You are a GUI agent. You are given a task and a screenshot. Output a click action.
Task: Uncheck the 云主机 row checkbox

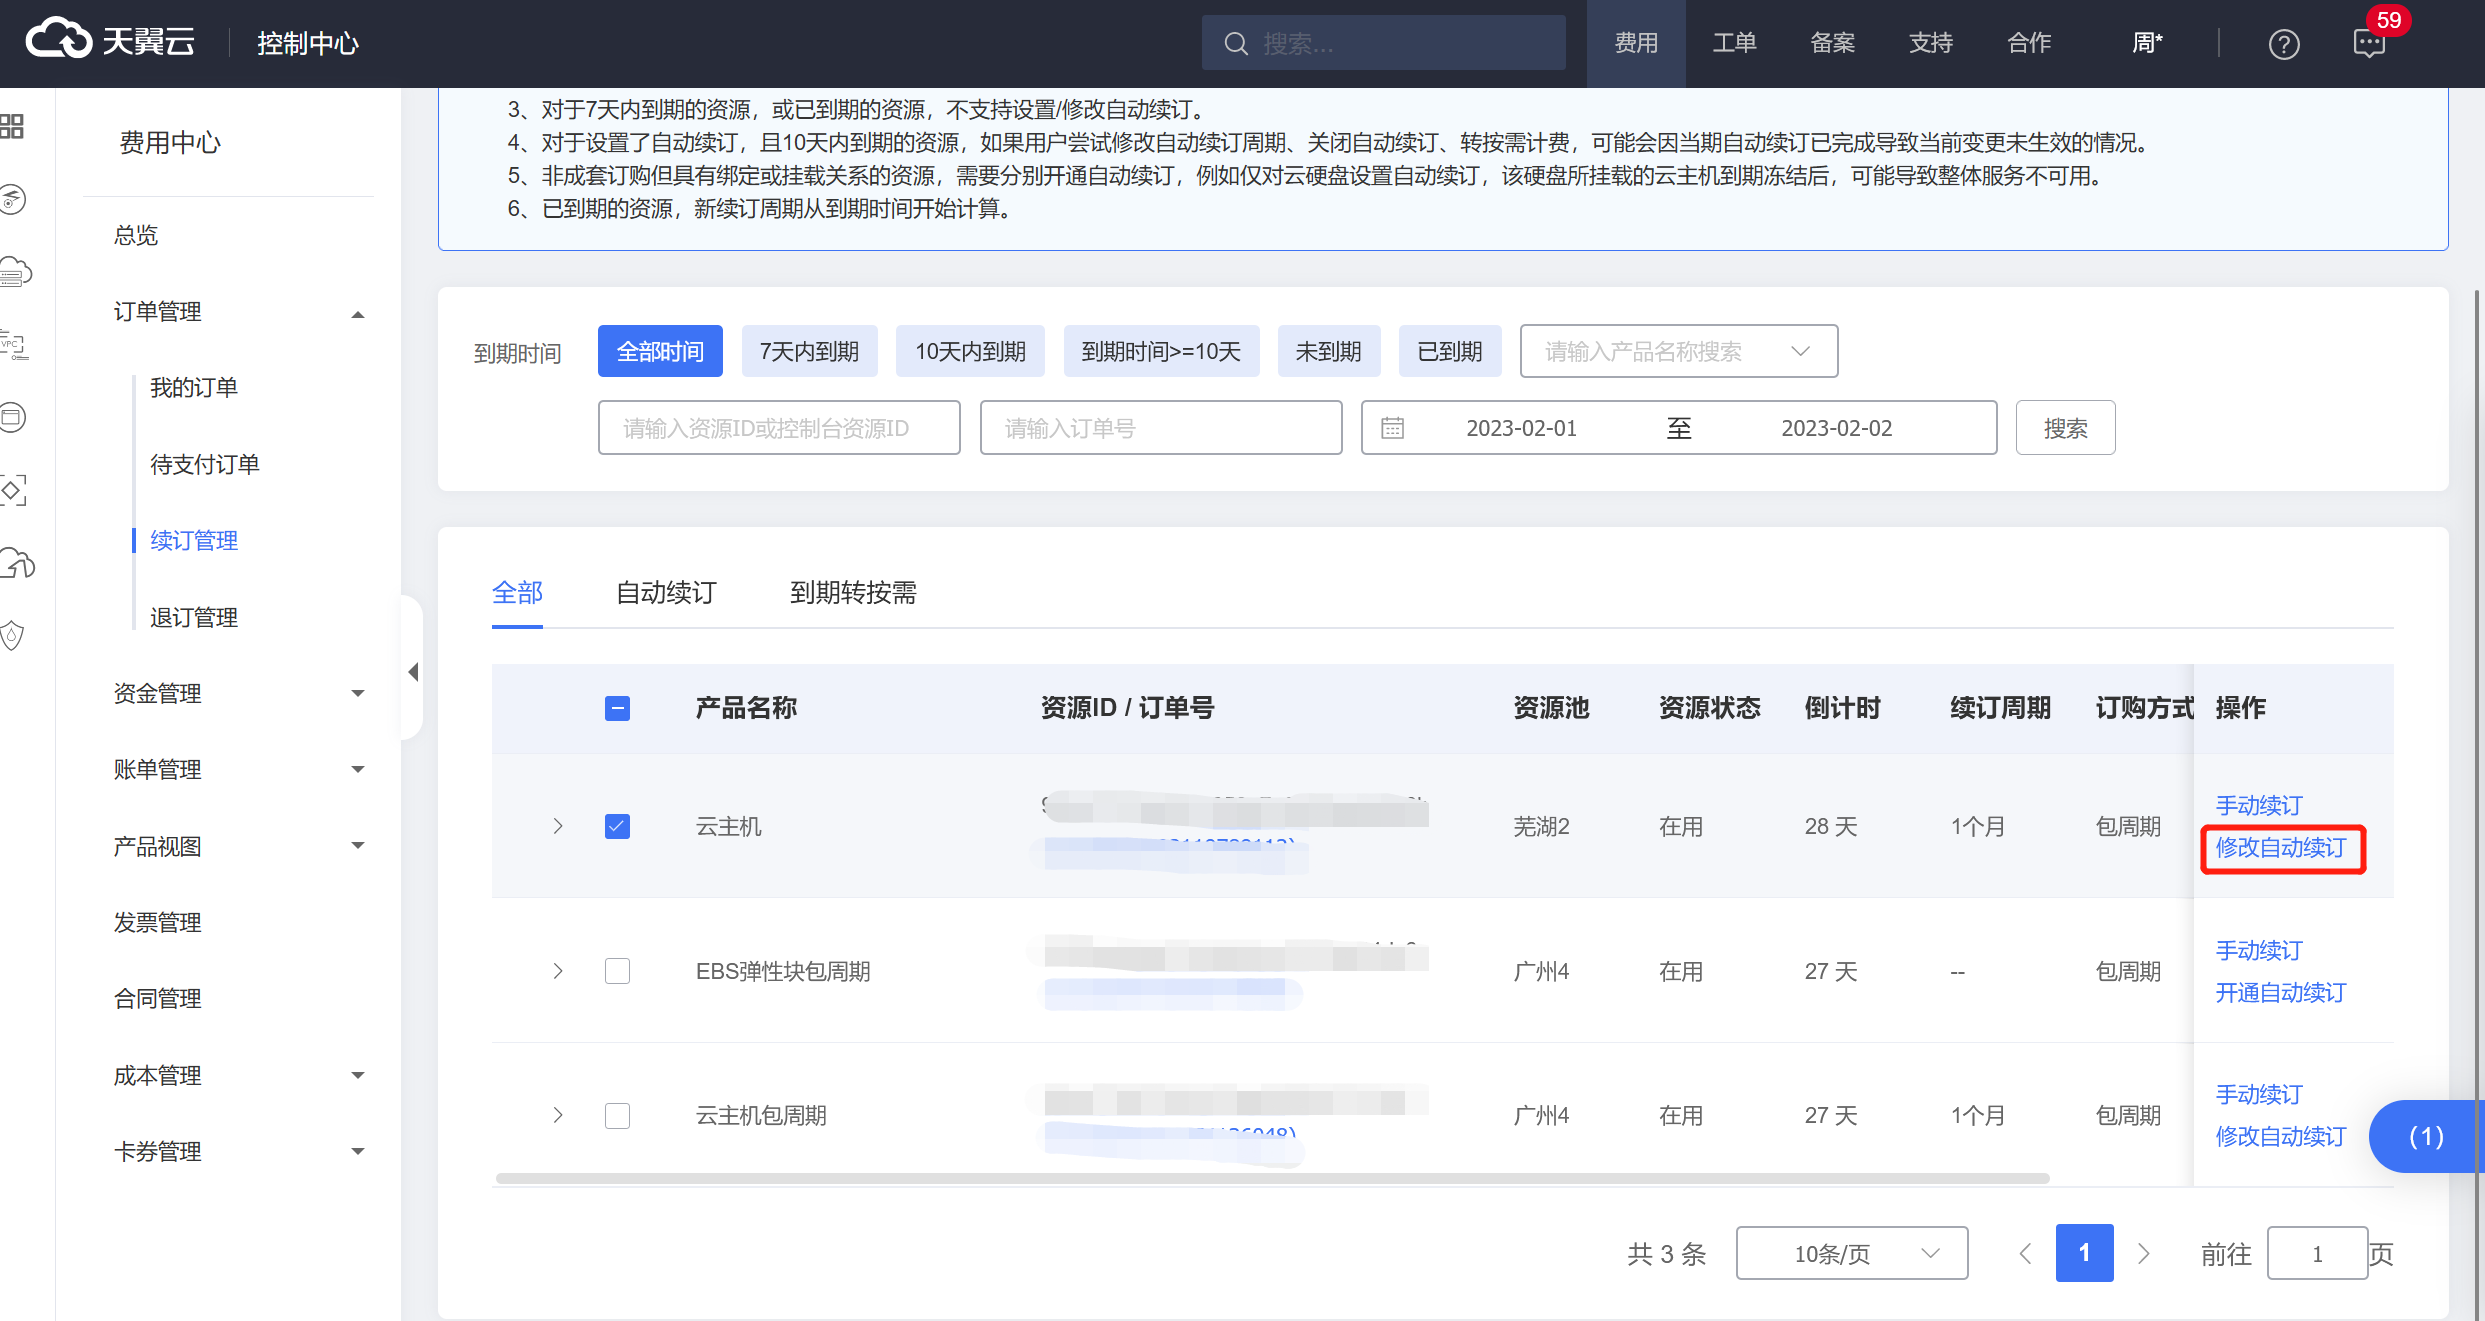pyautogui.click(x=617, y=826)
